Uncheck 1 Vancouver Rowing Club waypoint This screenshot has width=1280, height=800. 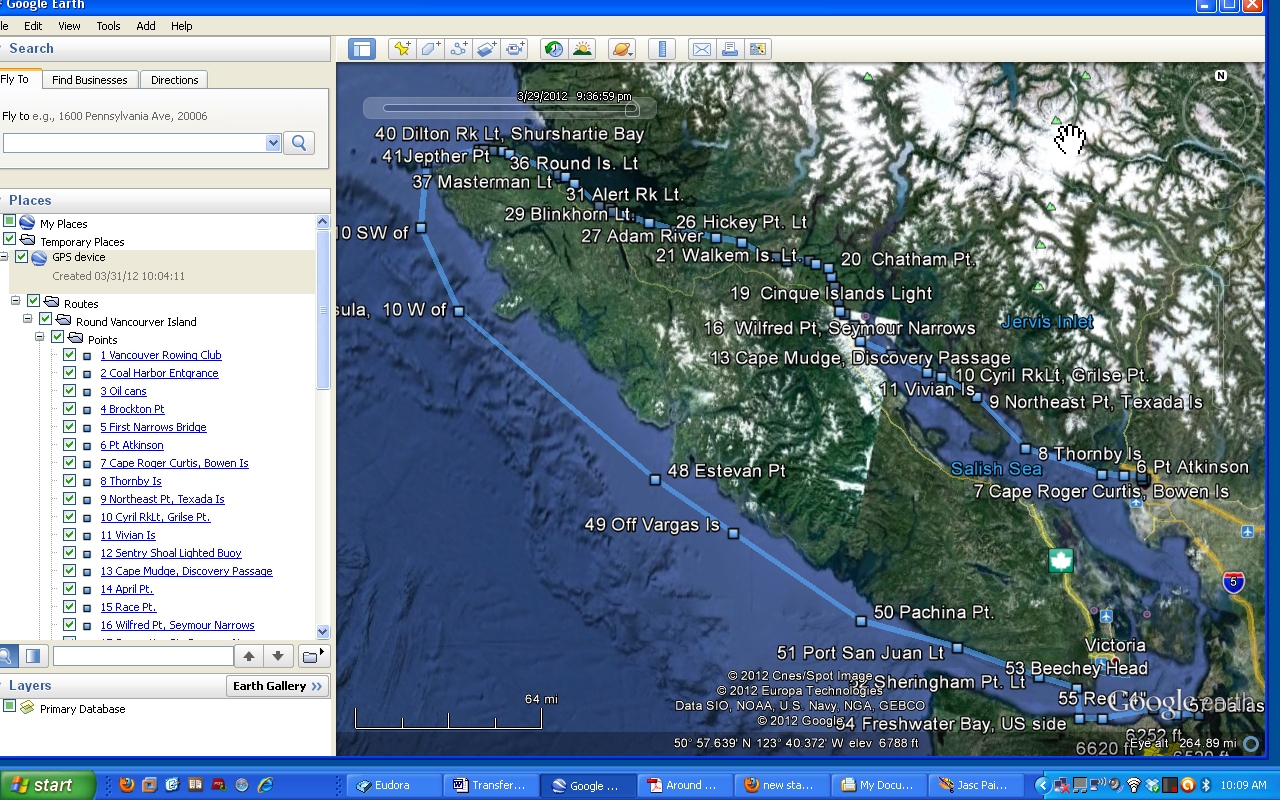(x=69, y=355)
